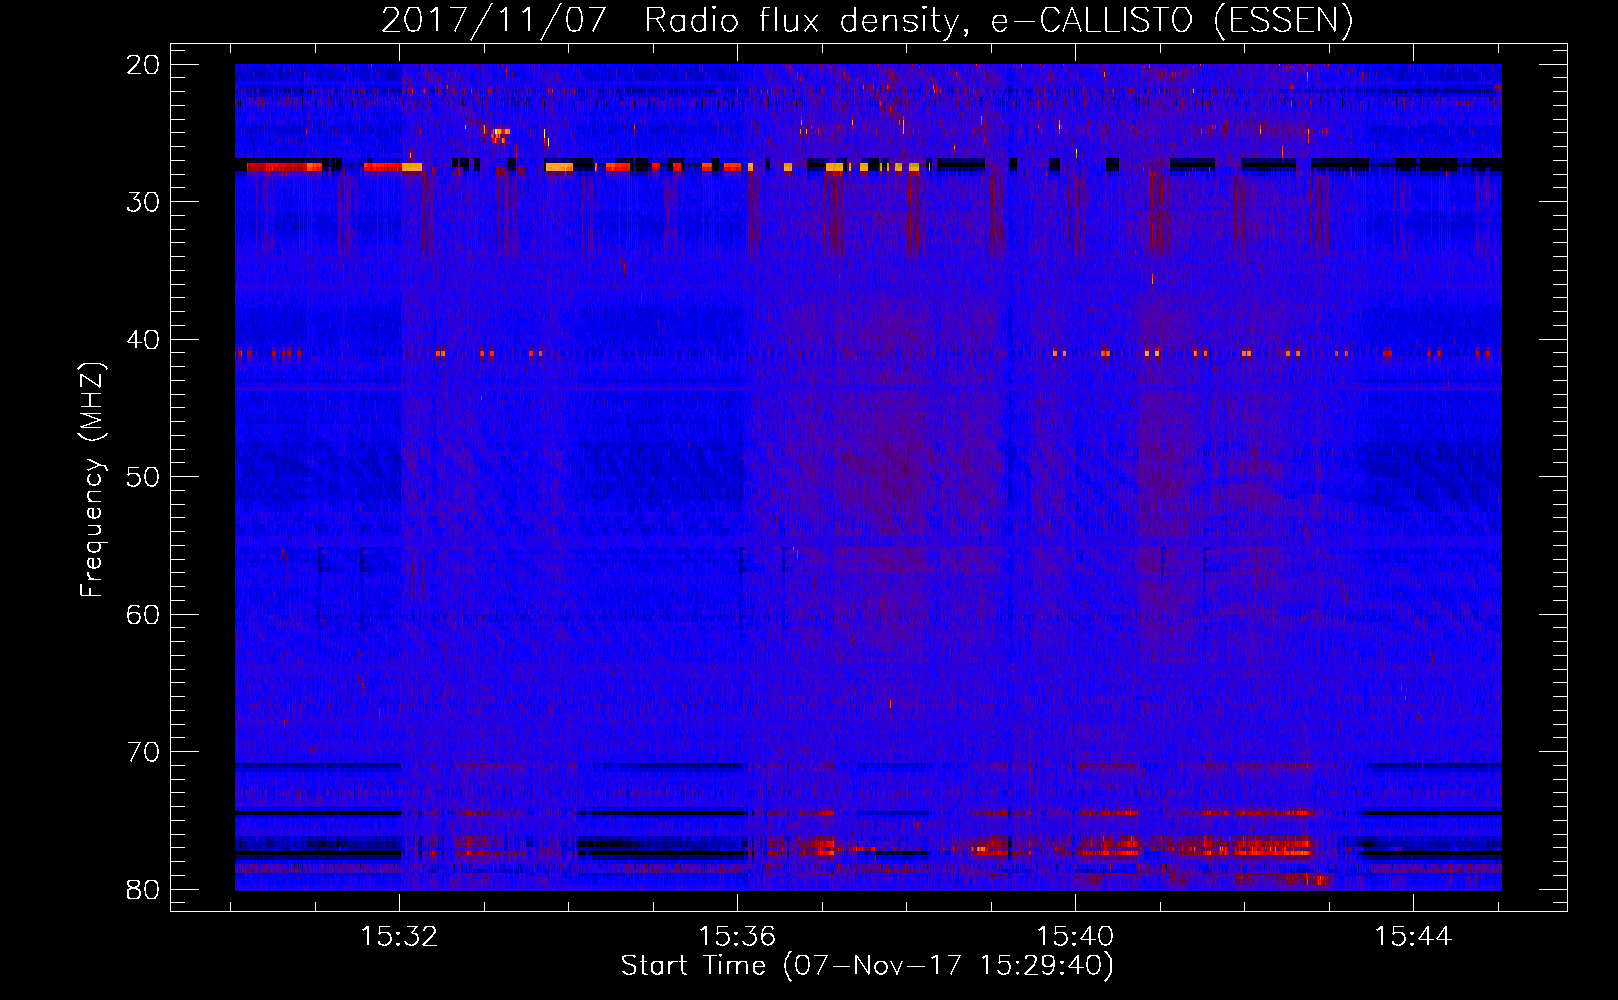Click the 50 frequency tick label
1618x1000 pixels.
(144, 477)
